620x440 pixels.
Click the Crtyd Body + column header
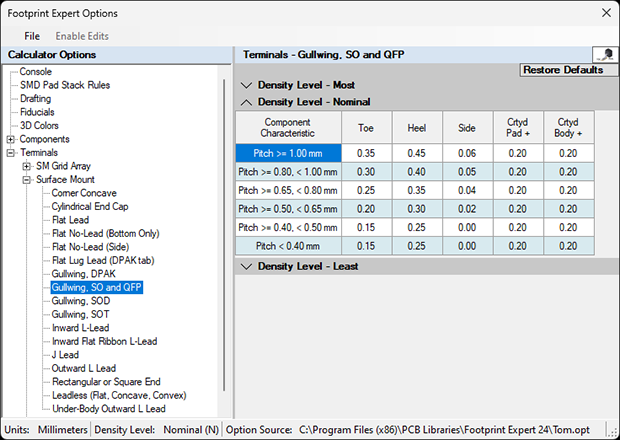click(x=569, y=128)
